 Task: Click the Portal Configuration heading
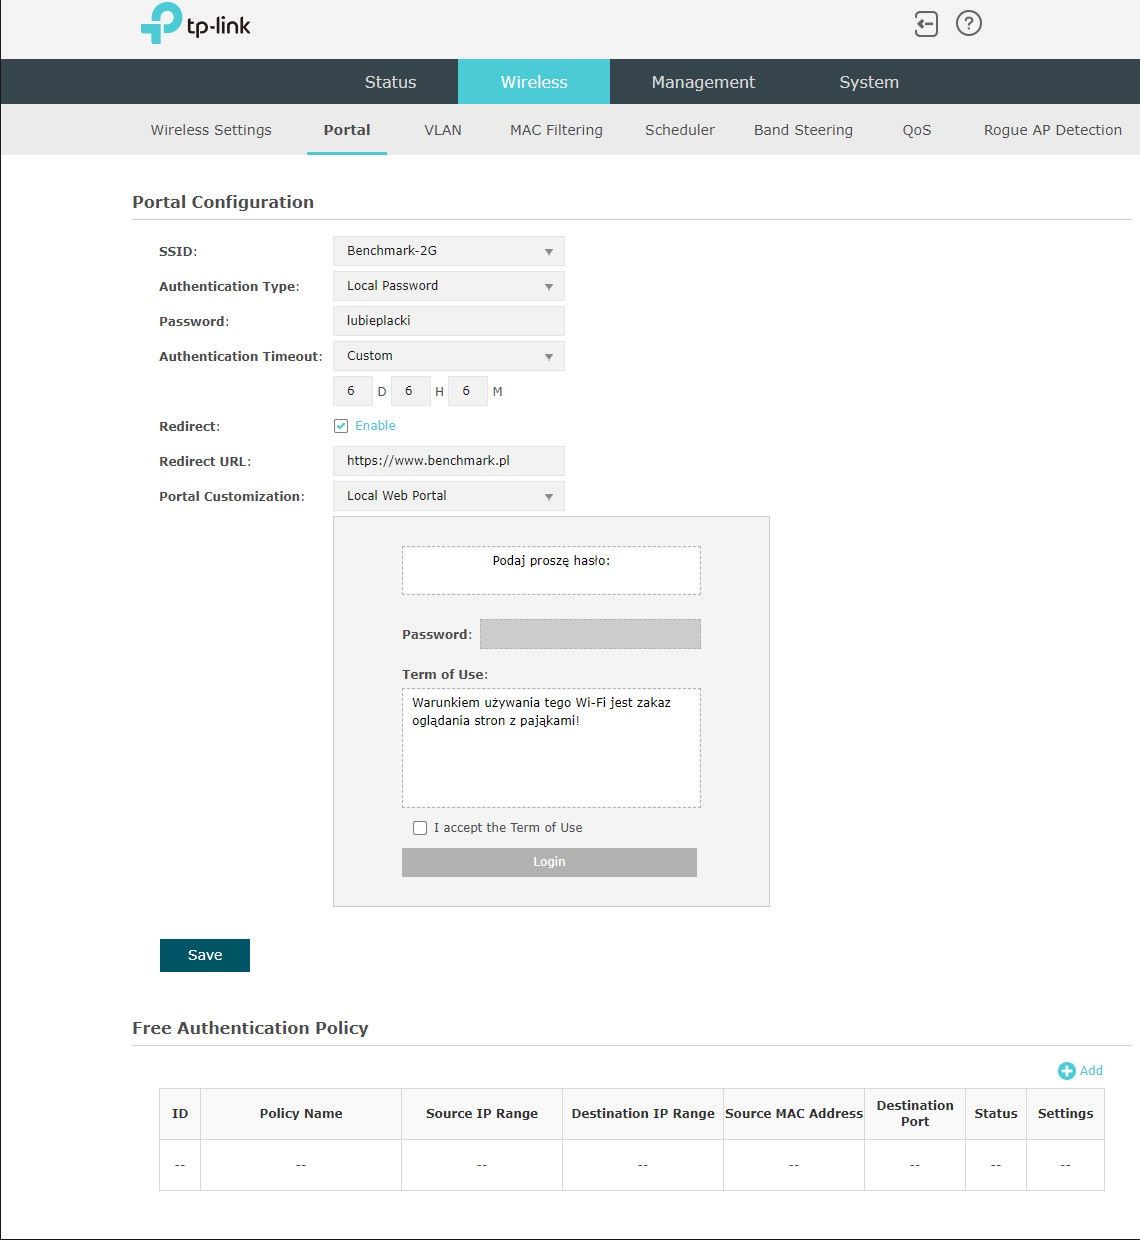click(223, 202)
